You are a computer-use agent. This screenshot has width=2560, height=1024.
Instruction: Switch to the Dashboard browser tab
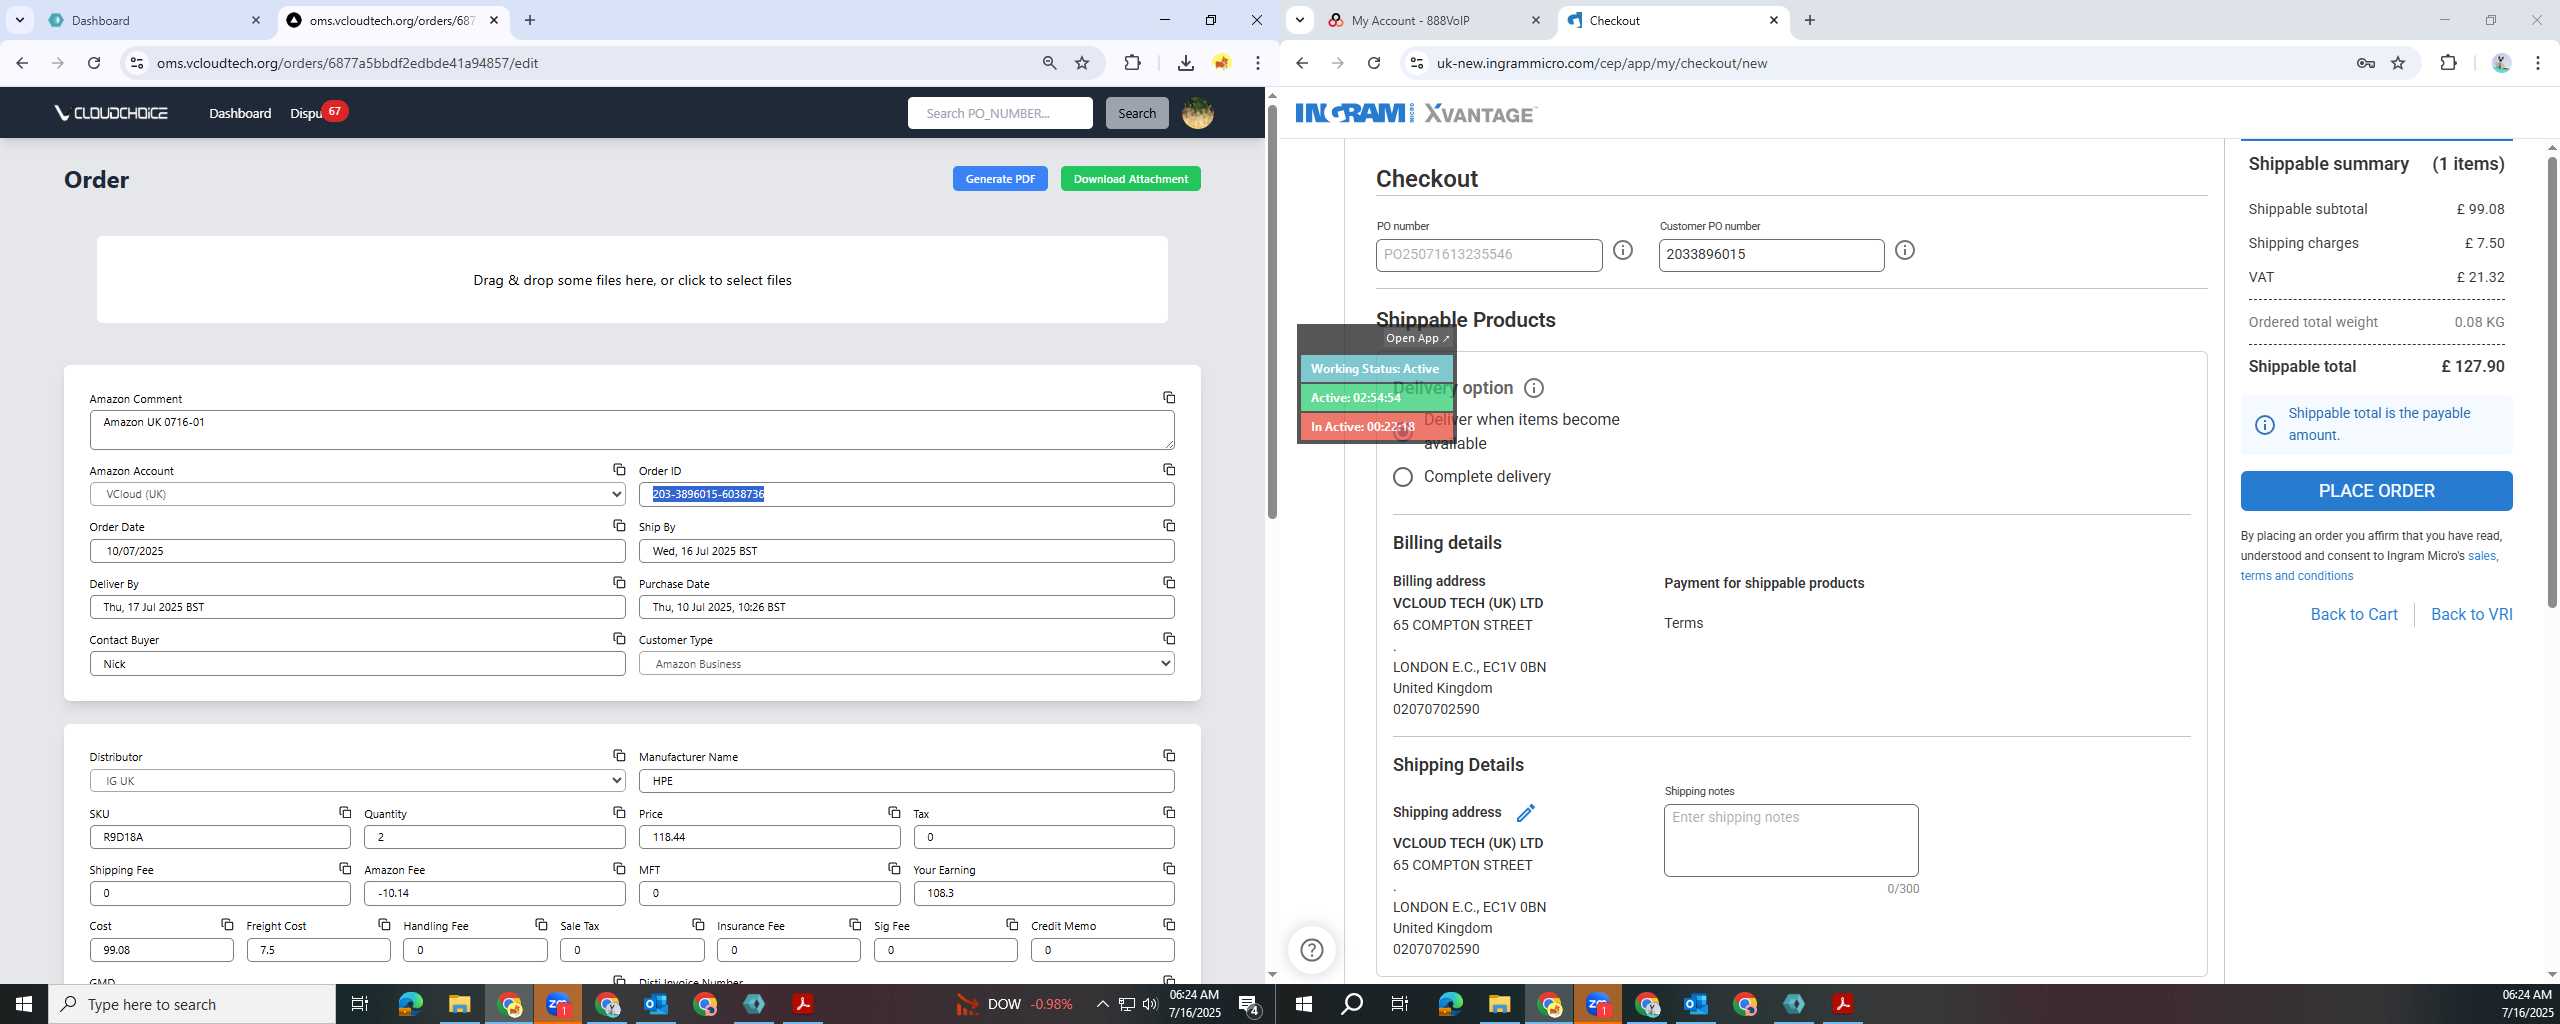(x=154, y=20)
